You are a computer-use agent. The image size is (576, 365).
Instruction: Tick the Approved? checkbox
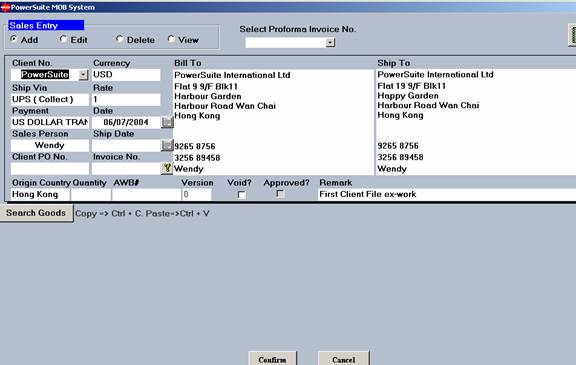tap(280, 194)
